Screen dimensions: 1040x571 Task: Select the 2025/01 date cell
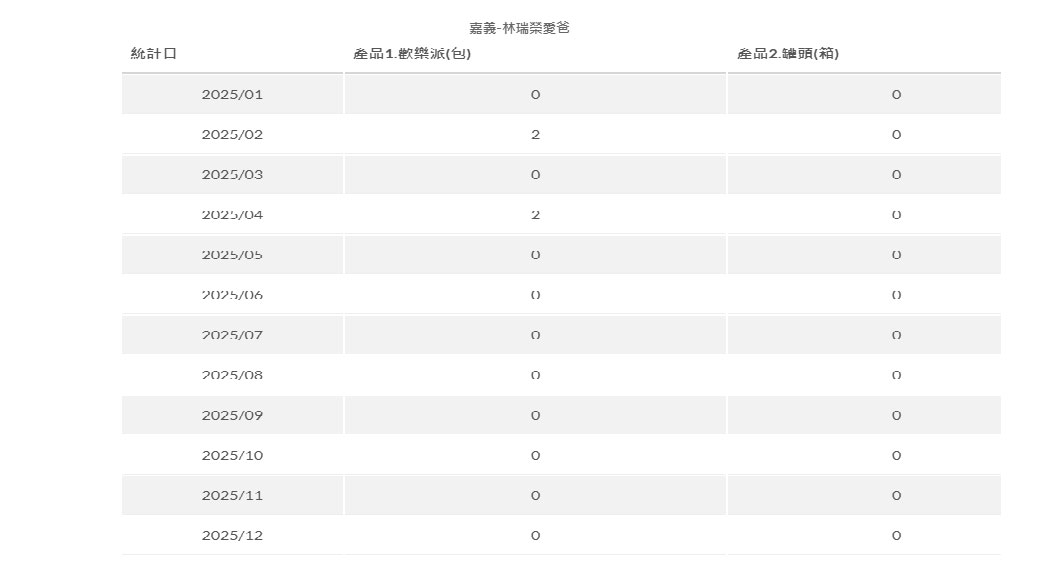click(232, 95)
